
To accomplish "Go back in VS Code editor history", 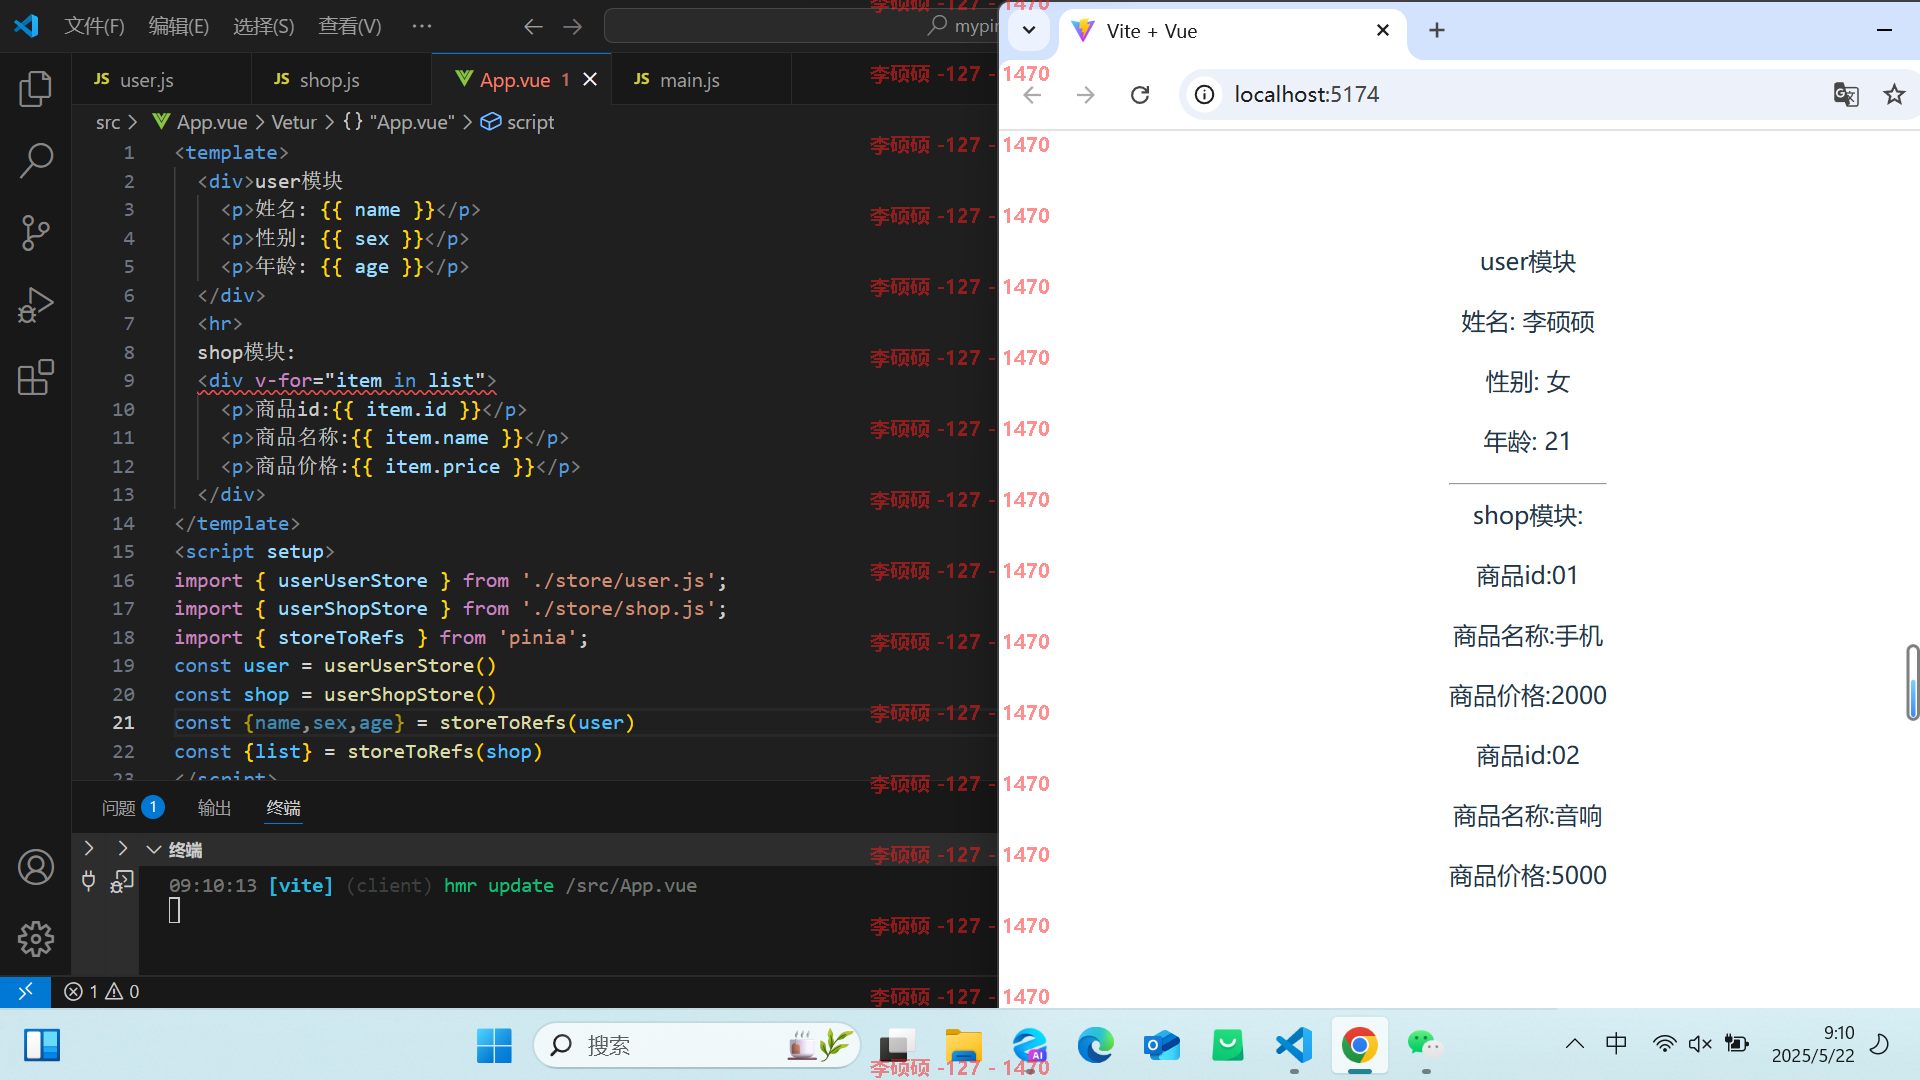I will [533, 26].
